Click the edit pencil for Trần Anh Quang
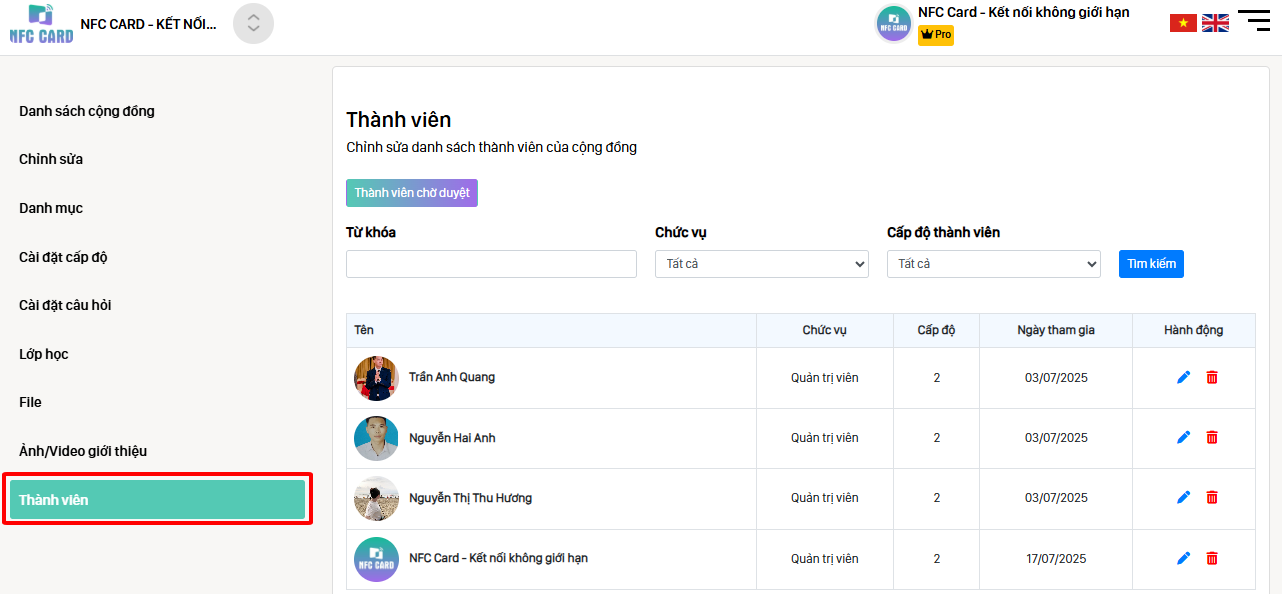 coord(1183,377)
